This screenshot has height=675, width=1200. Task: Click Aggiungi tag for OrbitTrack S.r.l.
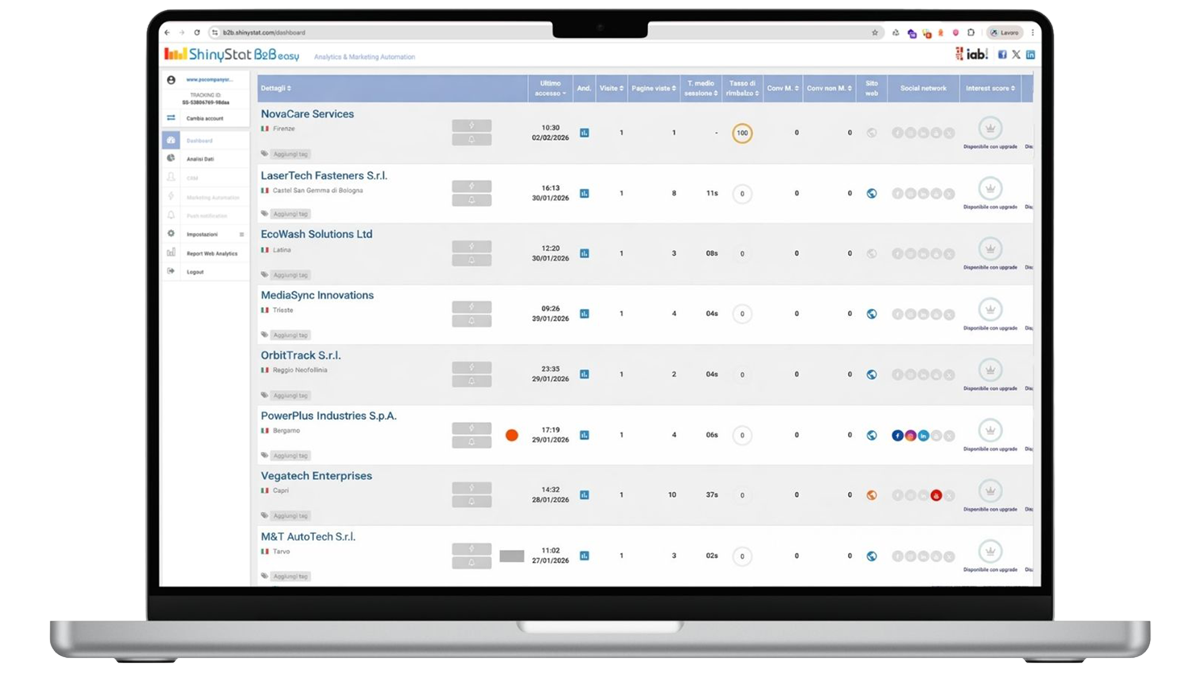(x=290, y=395)
